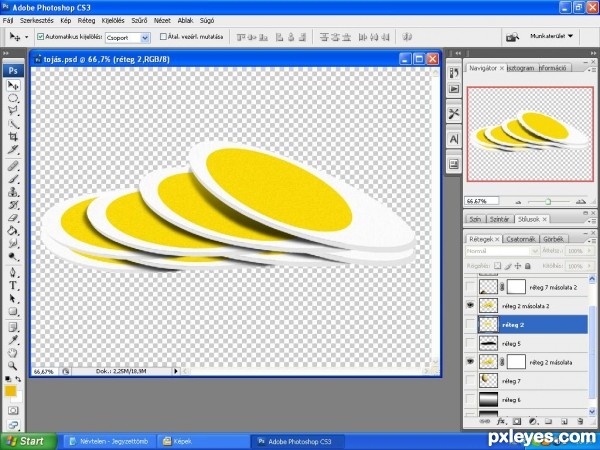Toggle Automatikus kijelölés checkbox
The height and width of the screenshot is (450, 600).
[x=41, y=37]
